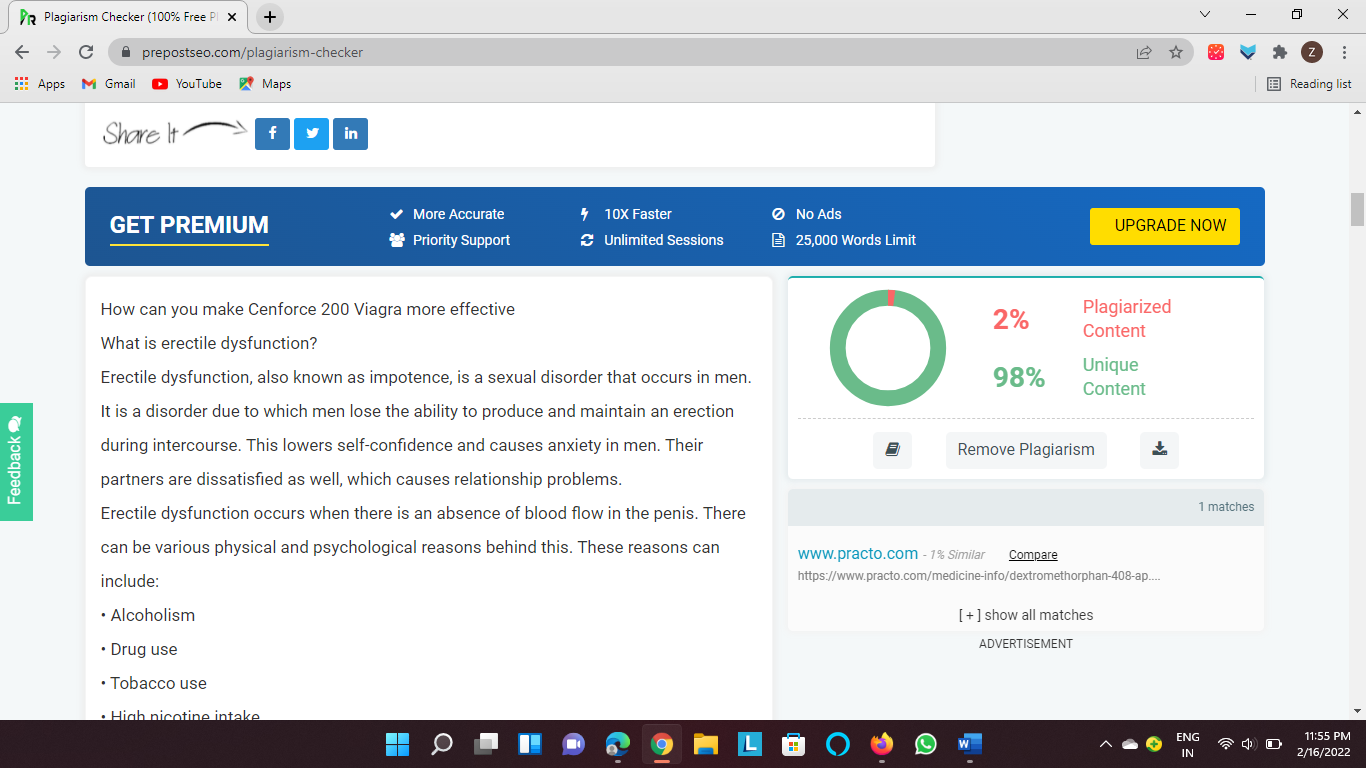
Task: Open the Windows Start menu
Action: click(x=397, y=744)
